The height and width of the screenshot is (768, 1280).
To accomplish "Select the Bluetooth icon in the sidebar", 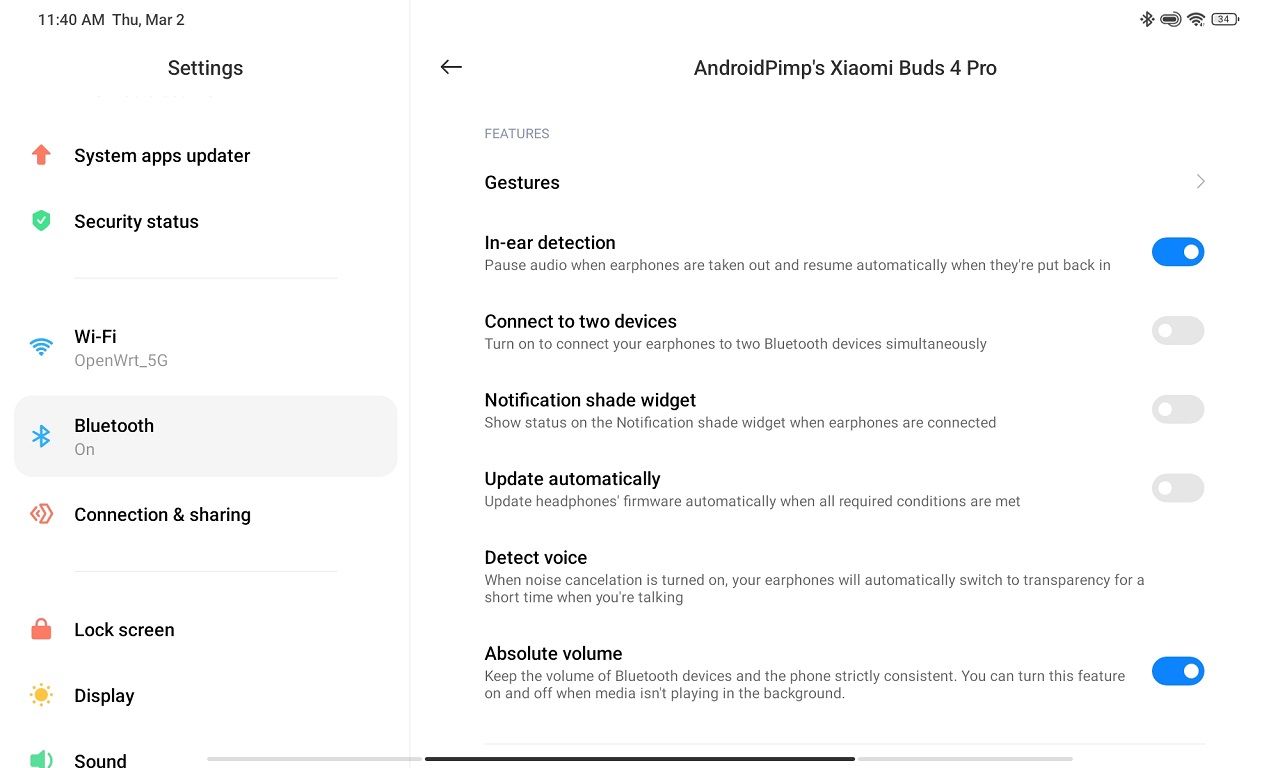I will click(41, 436).
